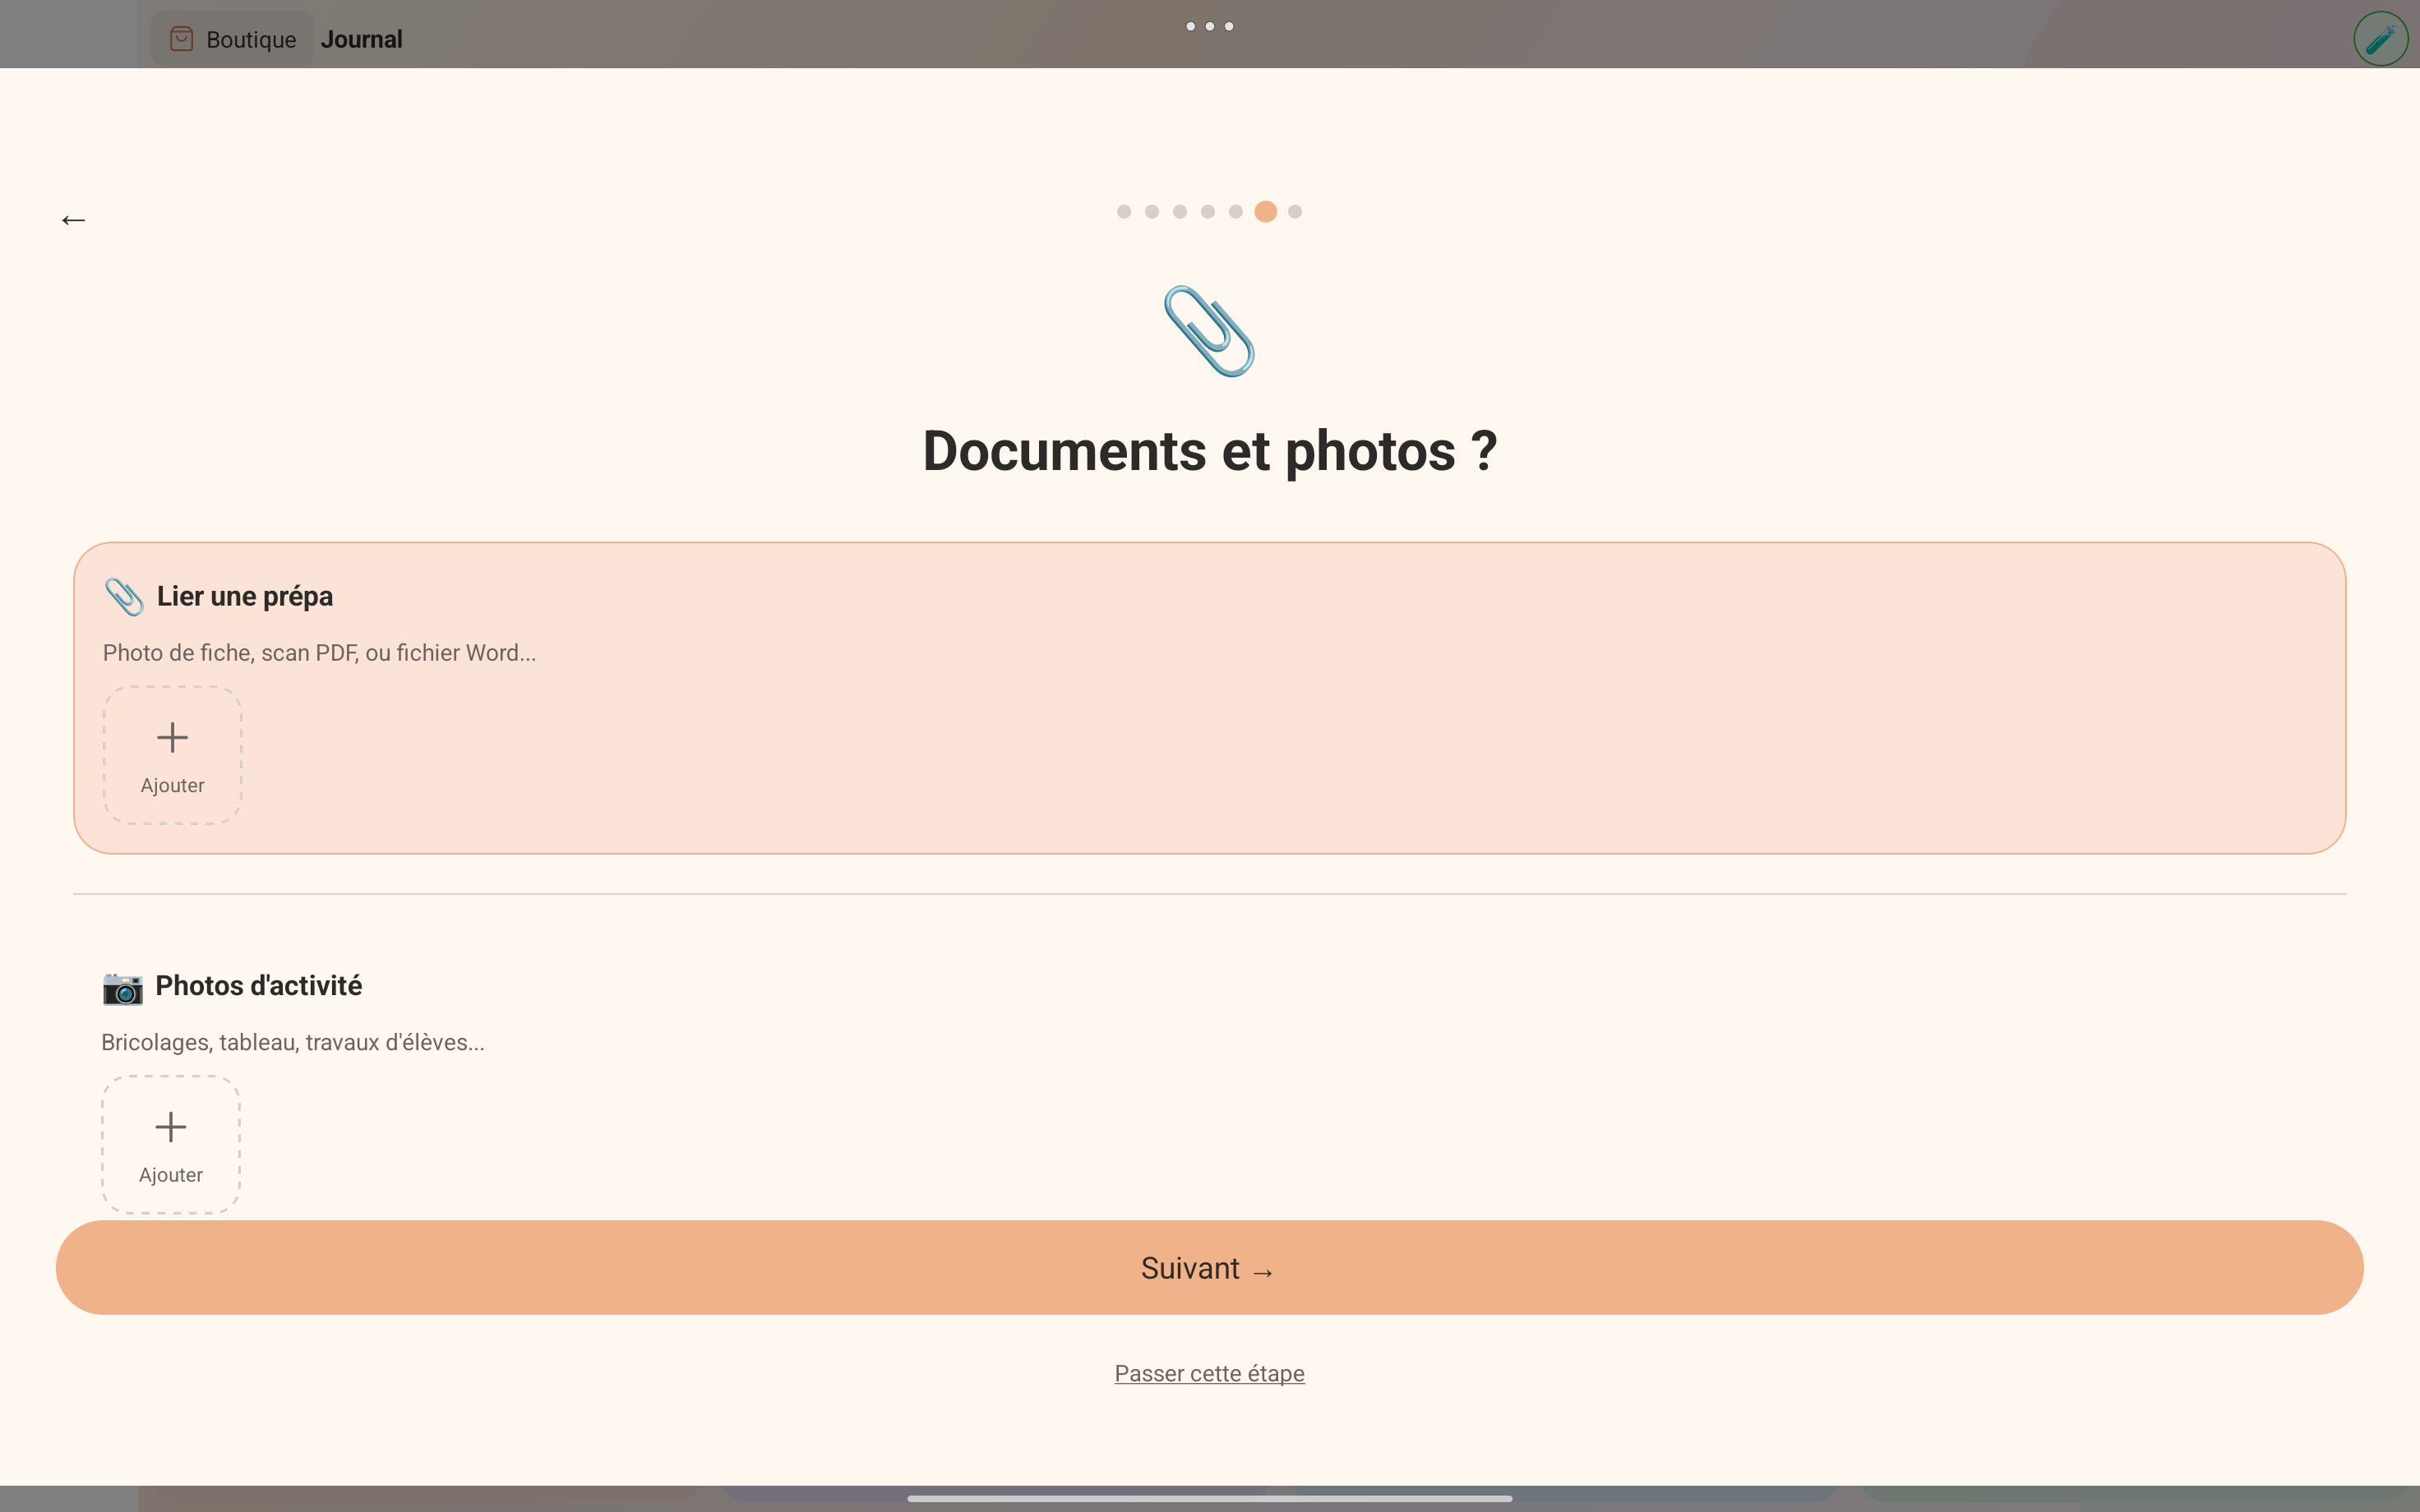Click text Photo de fiche, scan PDF, ou fichier Word...
Screen dimensions: 2420x1512
click(319, 653)
